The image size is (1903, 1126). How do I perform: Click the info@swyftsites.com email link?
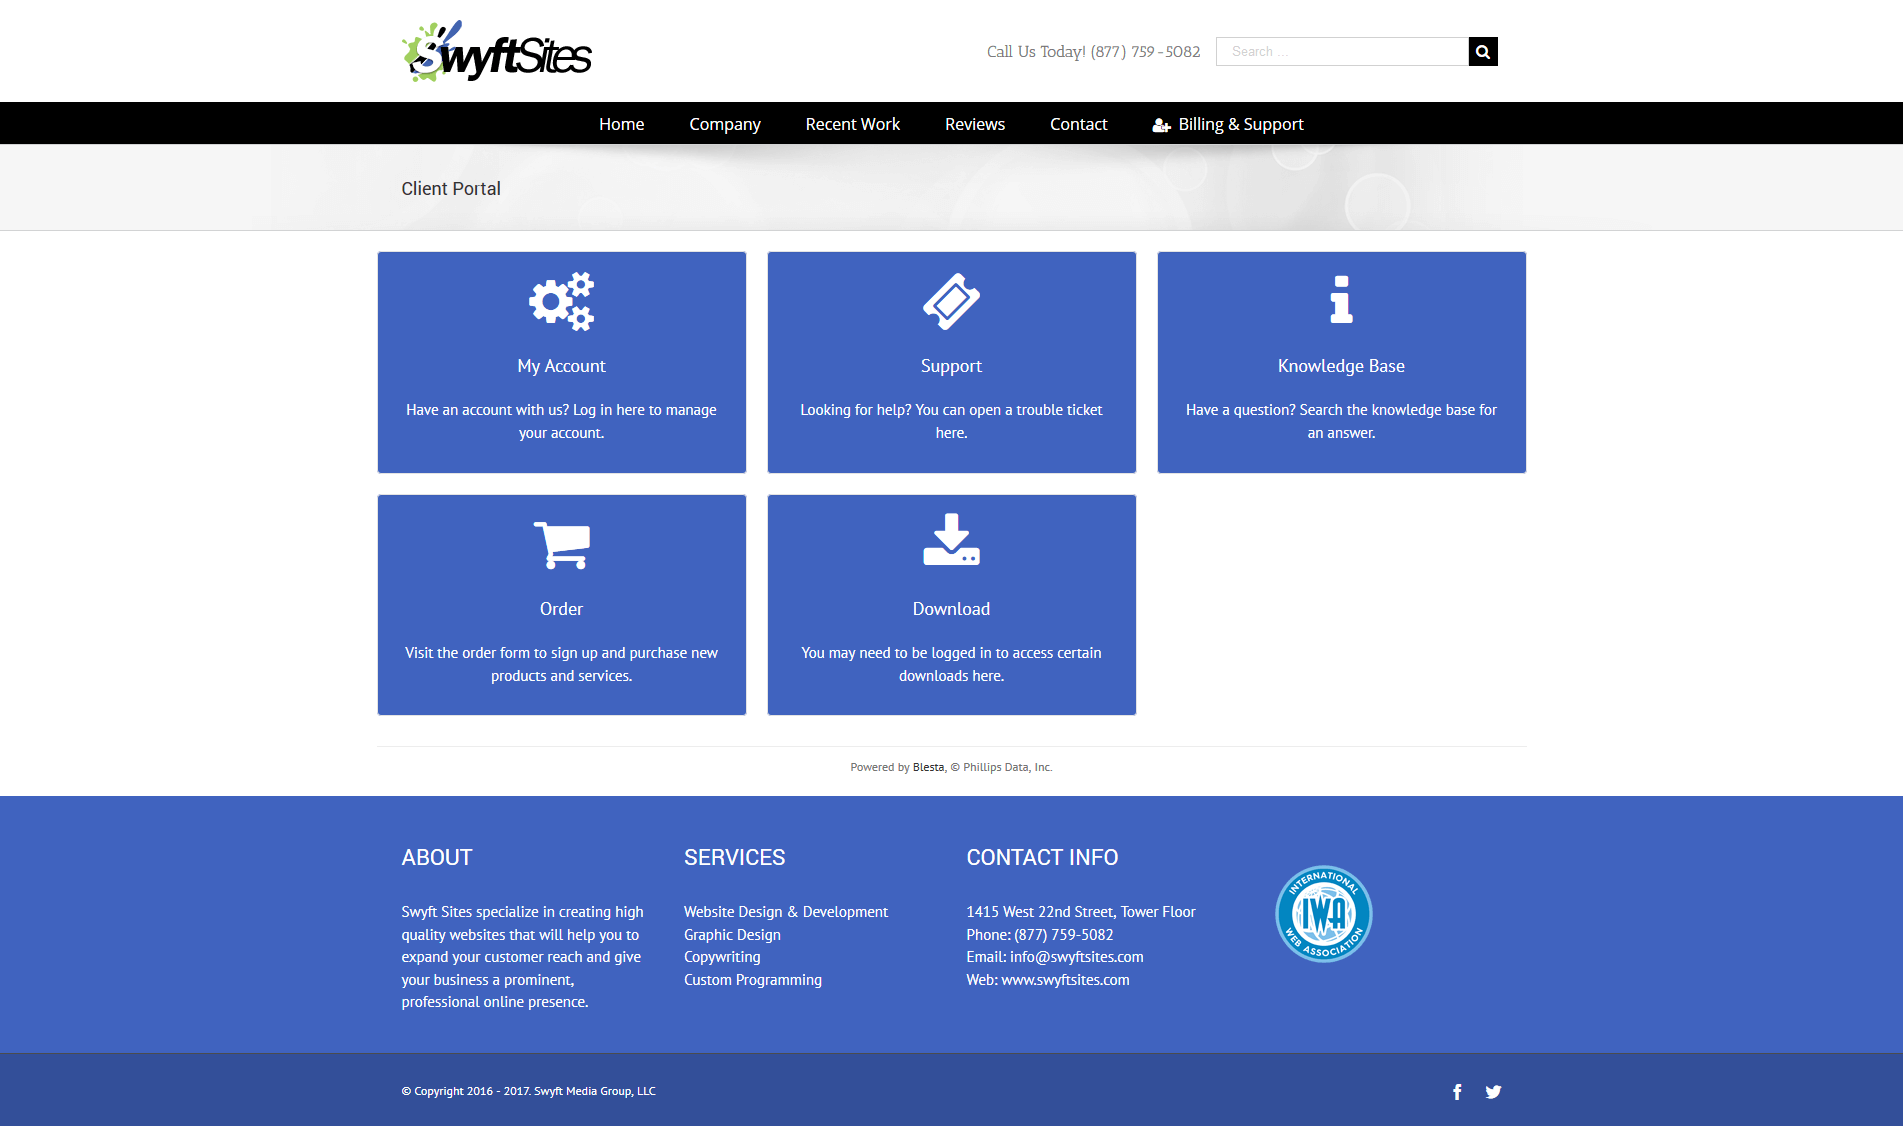coord(1076,956)
